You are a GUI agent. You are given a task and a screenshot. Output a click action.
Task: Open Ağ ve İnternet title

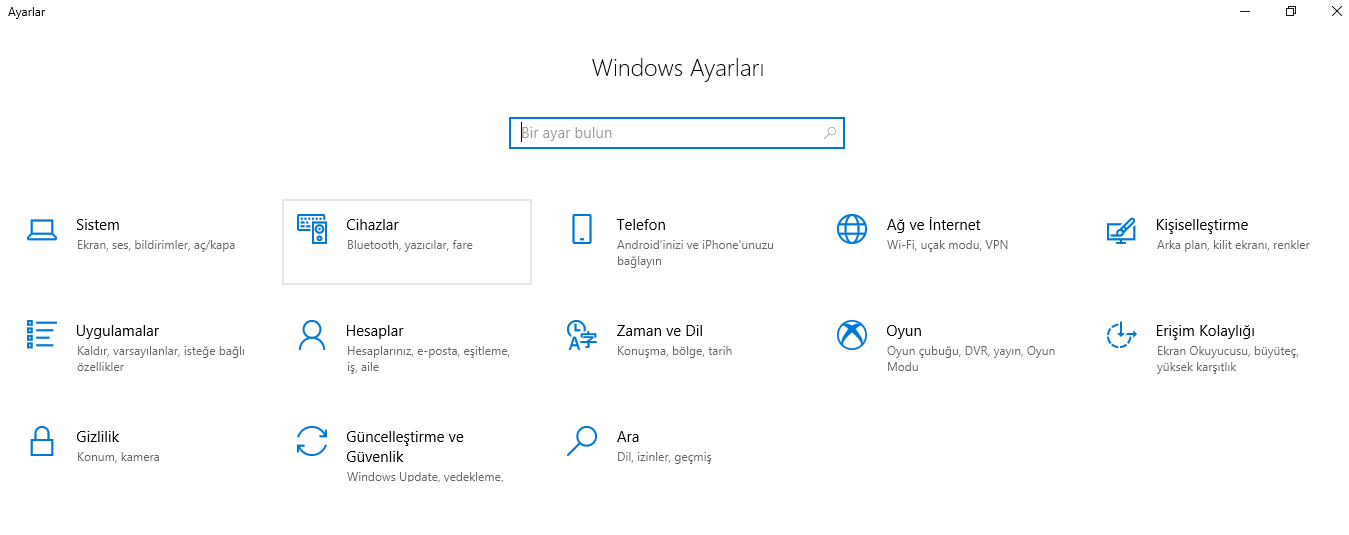(933, 225)
